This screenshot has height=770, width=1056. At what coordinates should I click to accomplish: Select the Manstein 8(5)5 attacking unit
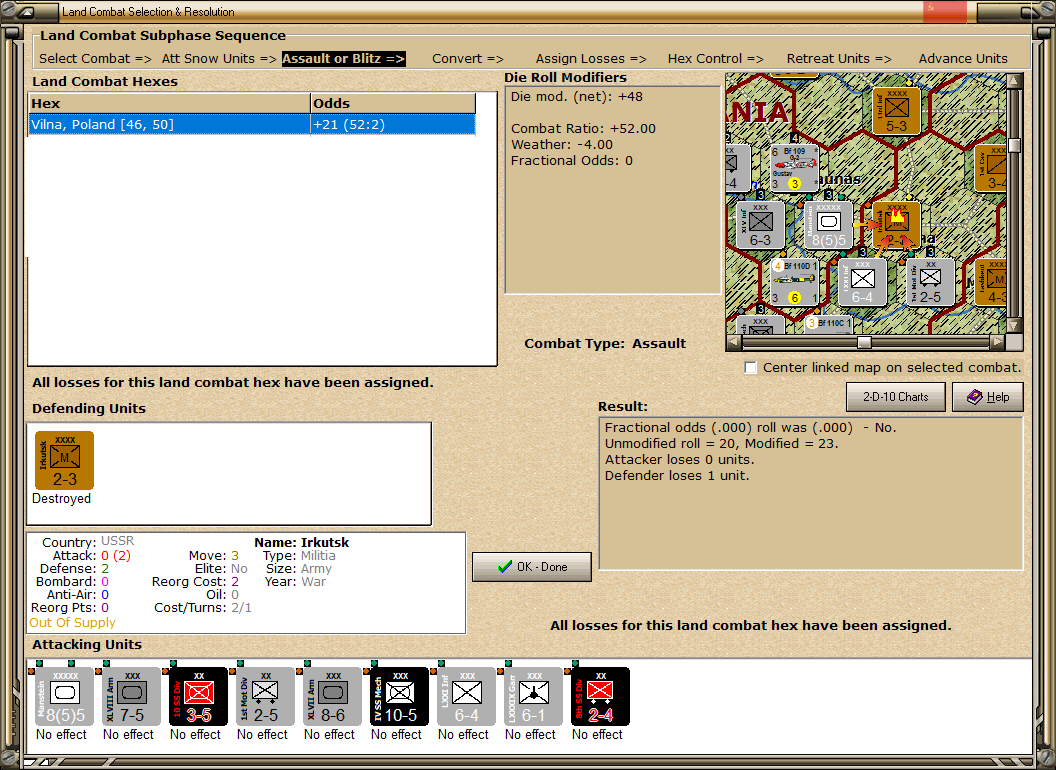tap(65, 696)
